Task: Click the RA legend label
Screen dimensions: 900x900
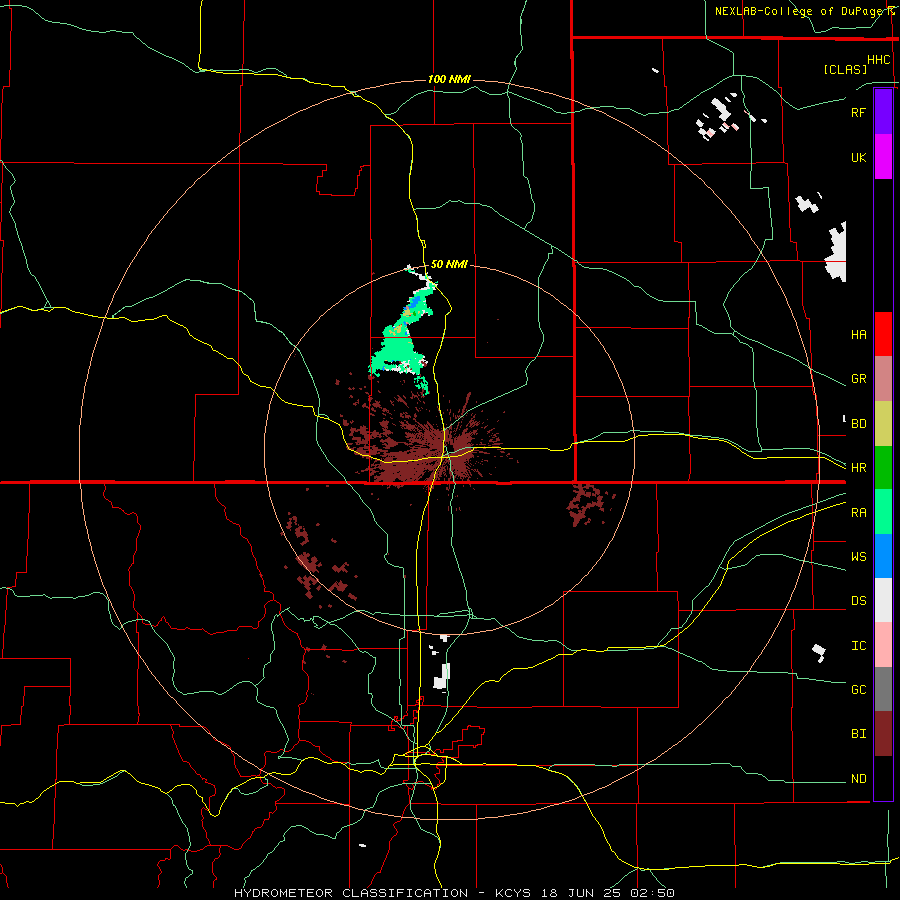Action: point(858,513)
